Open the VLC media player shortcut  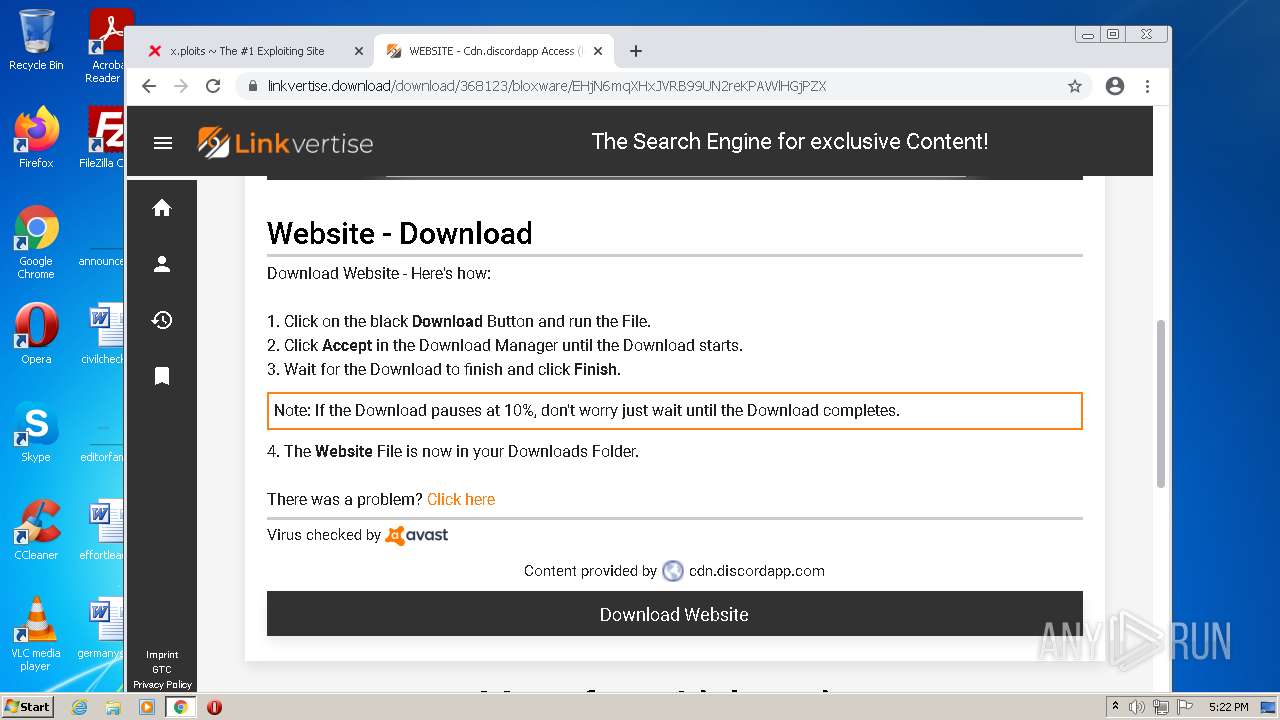tap(36, 634)
